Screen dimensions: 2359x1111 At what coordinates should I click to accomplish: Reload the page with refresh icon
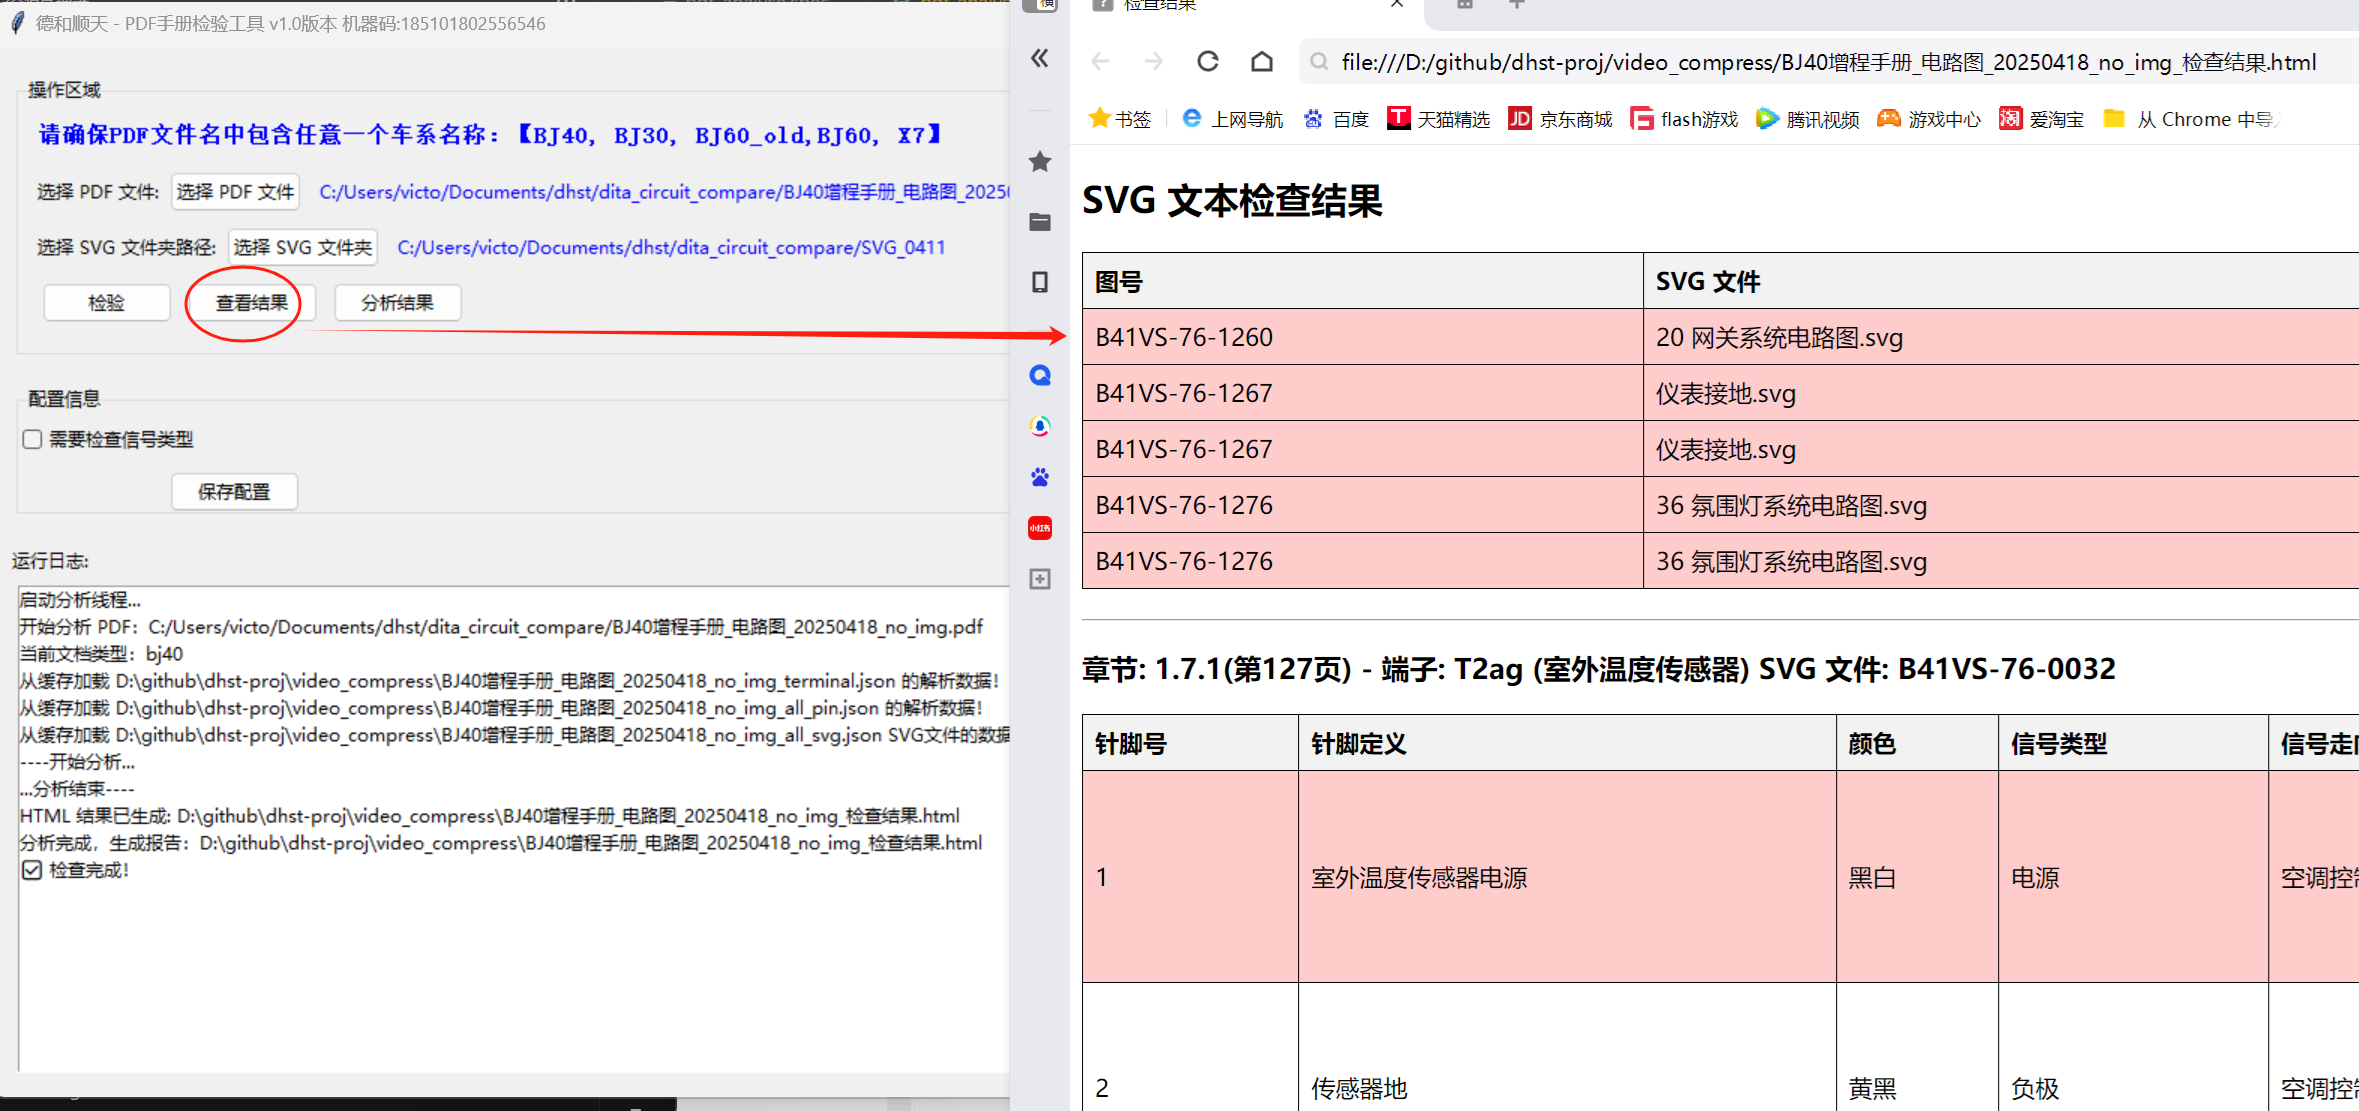[1208, 62]
